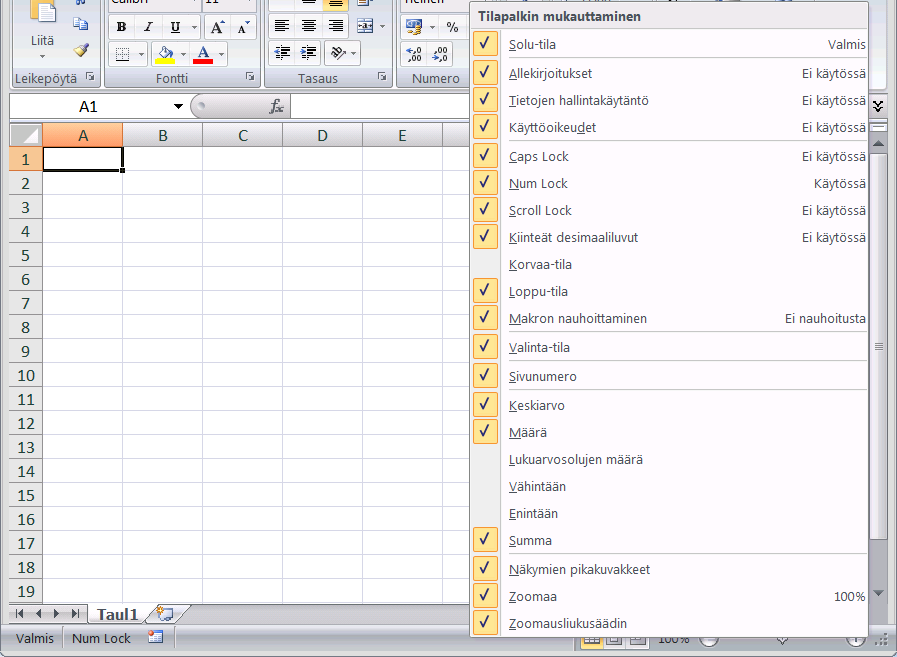Uncheck the Summa option
The image size is (897, 657).
pyautogui.click(x=669, y=540)
